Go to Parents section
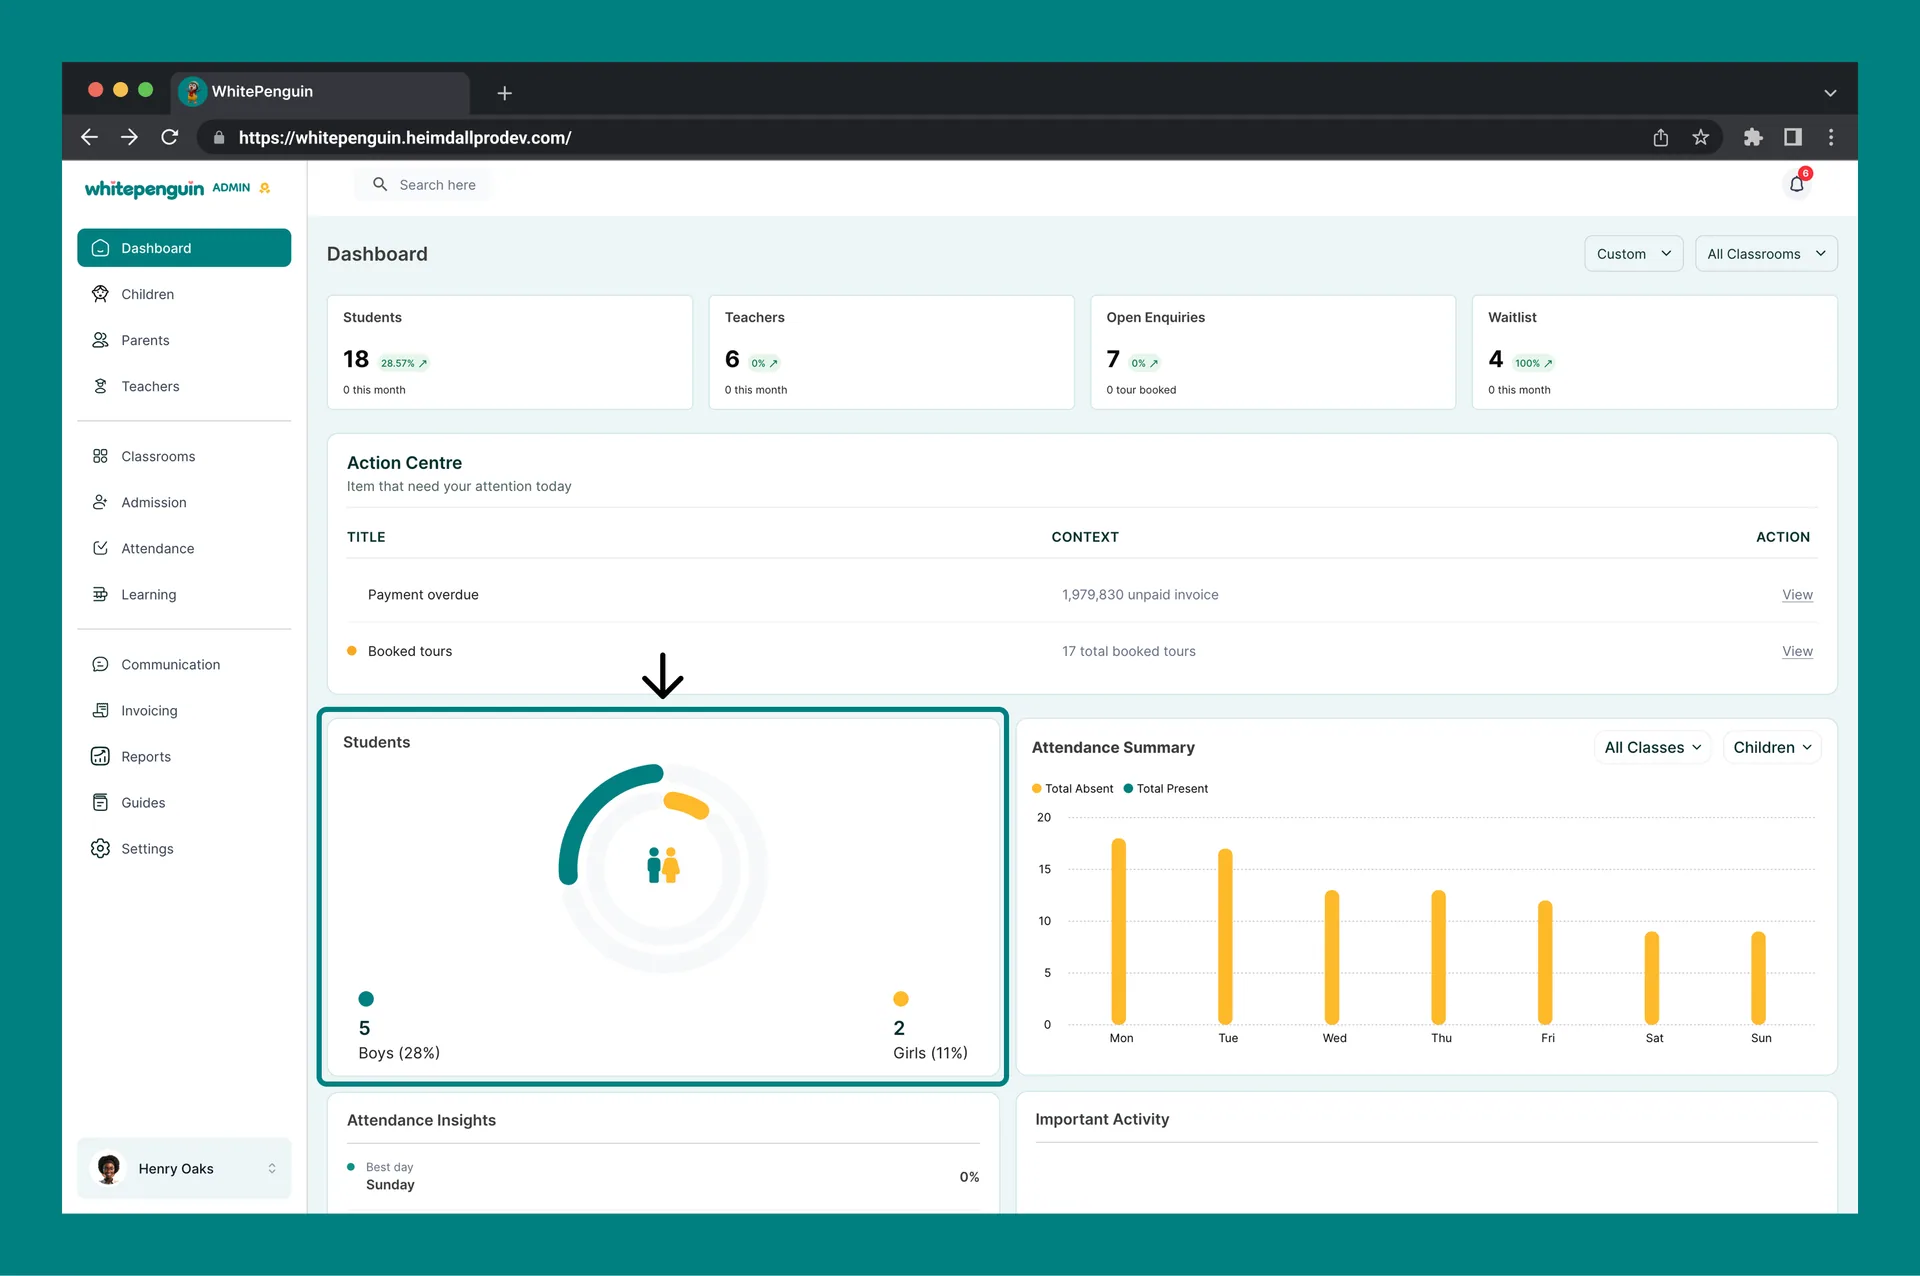Image resolution: width=1920 pixels, height=1276 pixels. (145, 340)
